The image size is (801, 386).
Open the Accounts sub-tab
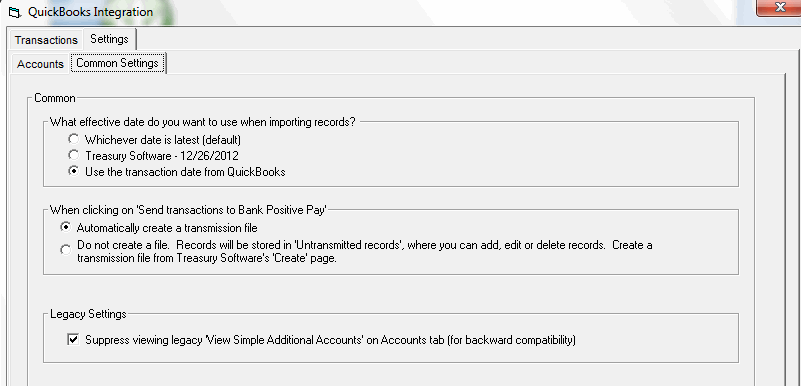(40, 64)
